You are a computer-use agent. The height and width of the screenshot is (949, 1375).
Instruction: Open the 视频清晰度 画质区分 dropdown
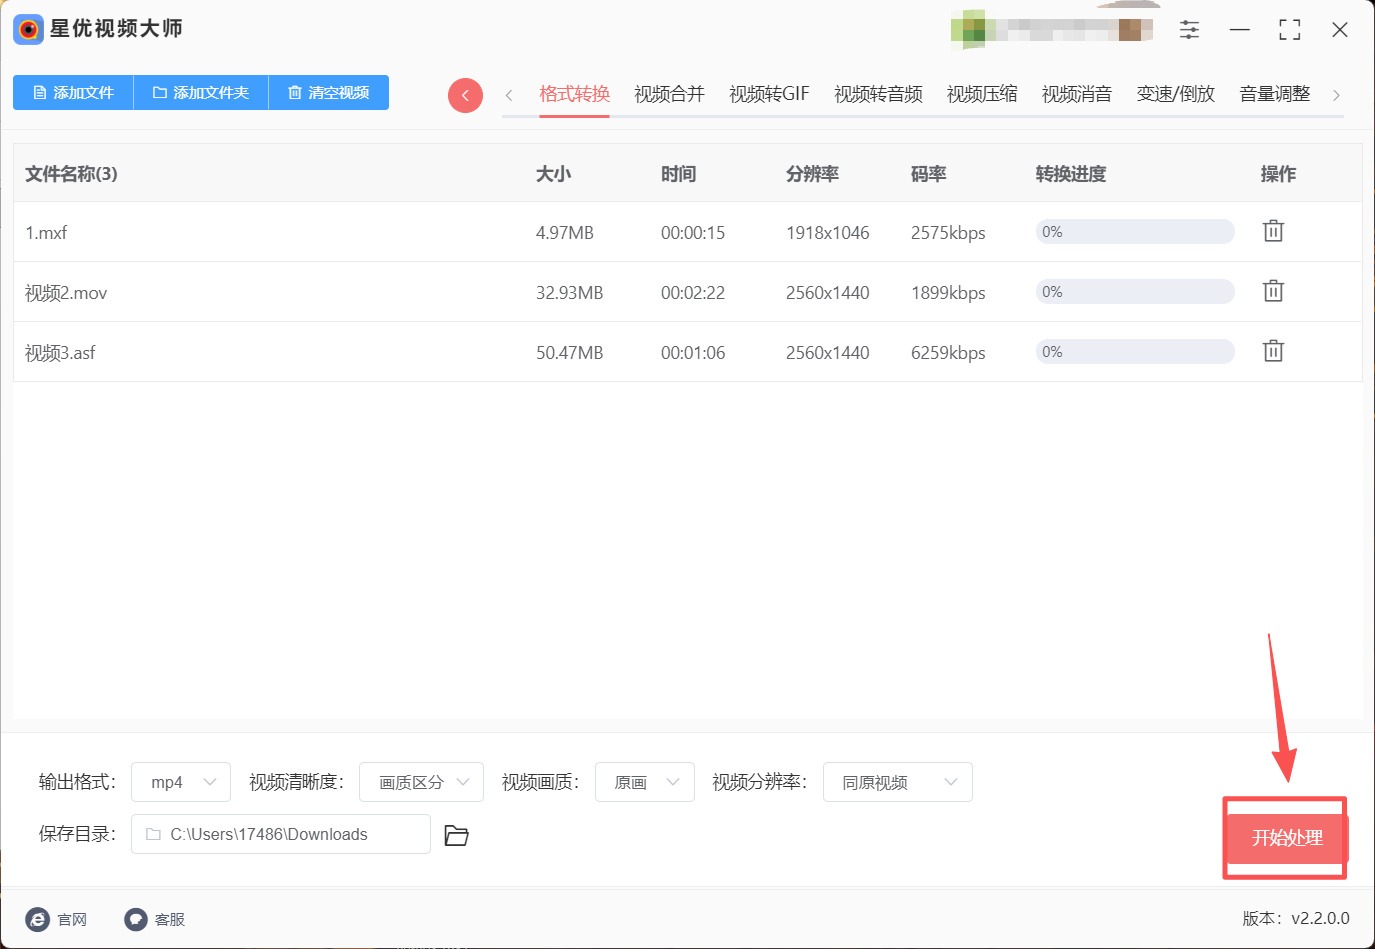tap(421, 782)
